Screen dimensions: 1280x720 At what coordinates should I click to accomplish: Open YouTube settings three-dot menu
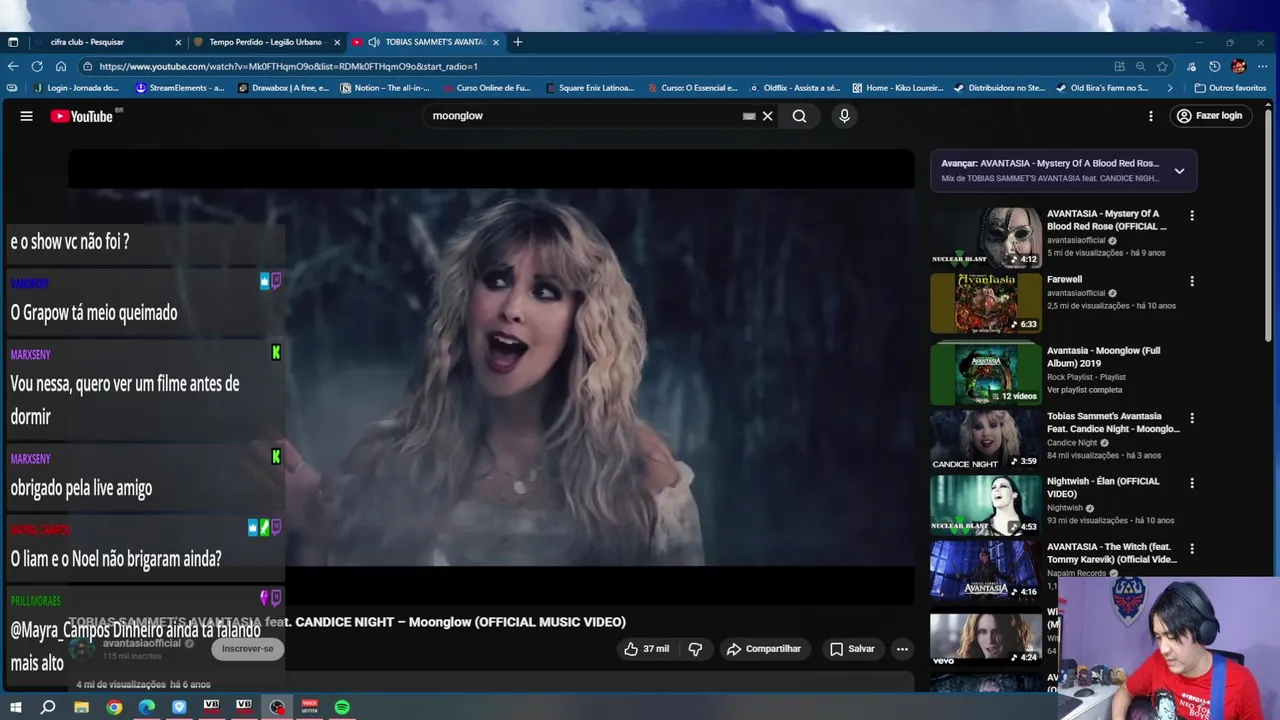pyautogui.click(x=1151, y=116)
